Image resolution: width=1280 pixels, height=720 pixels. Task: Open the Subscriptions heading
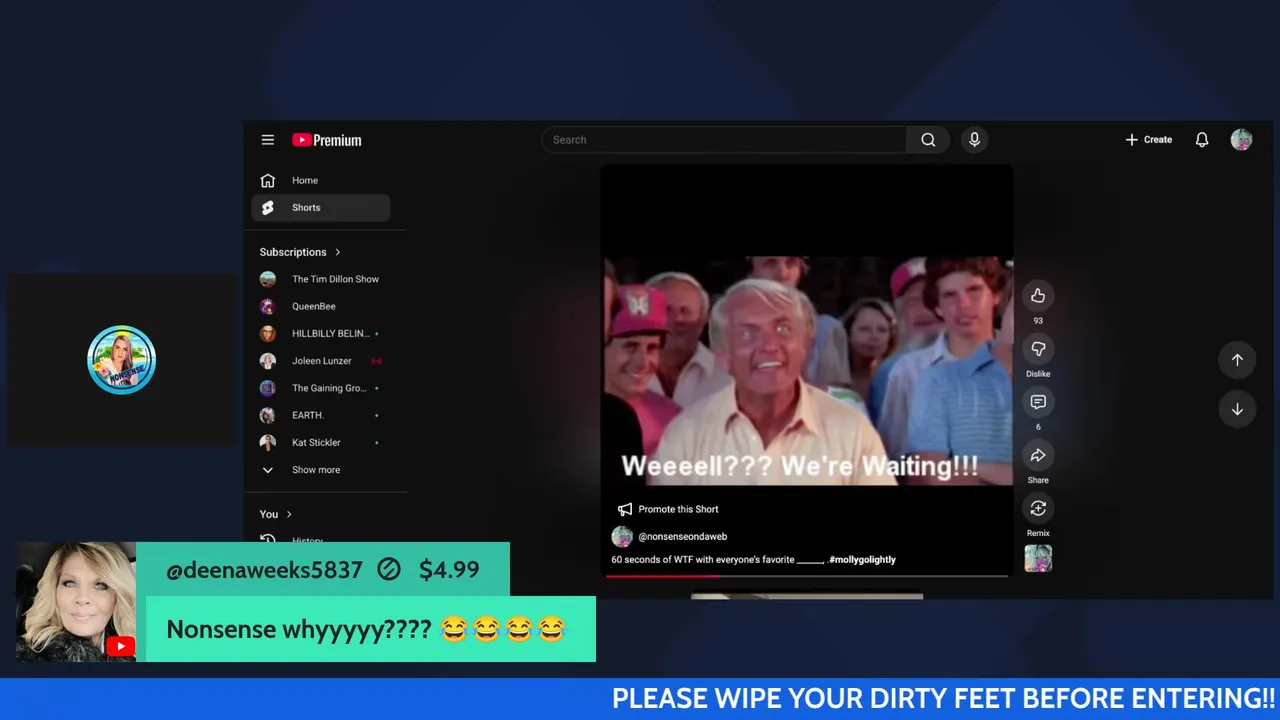point(293,252)
